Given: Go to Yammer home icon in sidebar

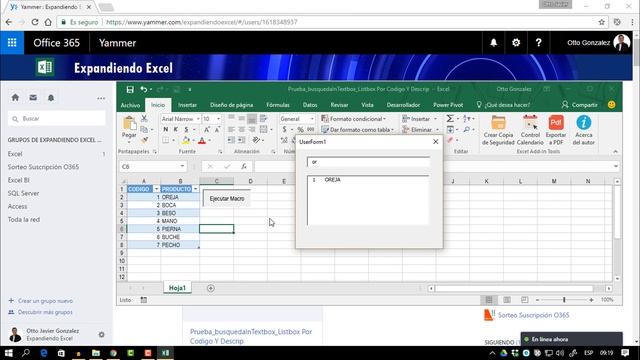Looking at the screenshot, I should click(x=15, y=98).
